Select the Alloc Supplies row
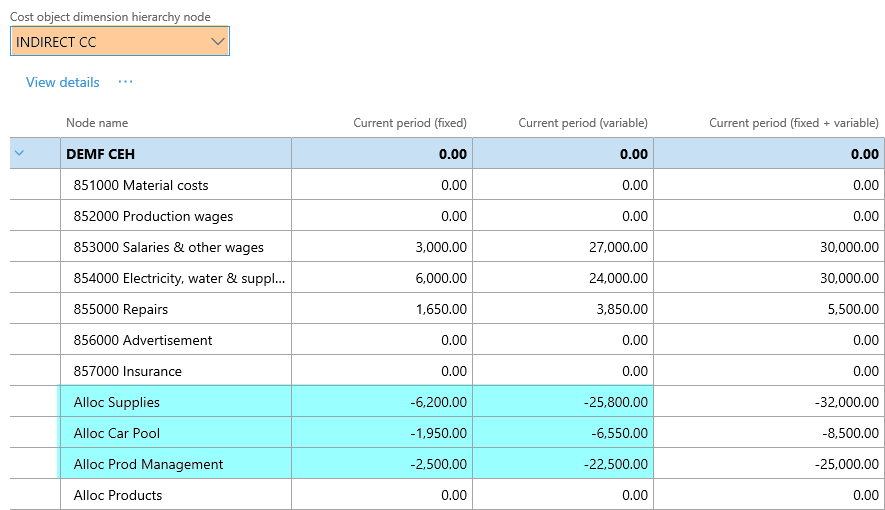The width and height of the screenshot is (885, 510). [117, 402]
